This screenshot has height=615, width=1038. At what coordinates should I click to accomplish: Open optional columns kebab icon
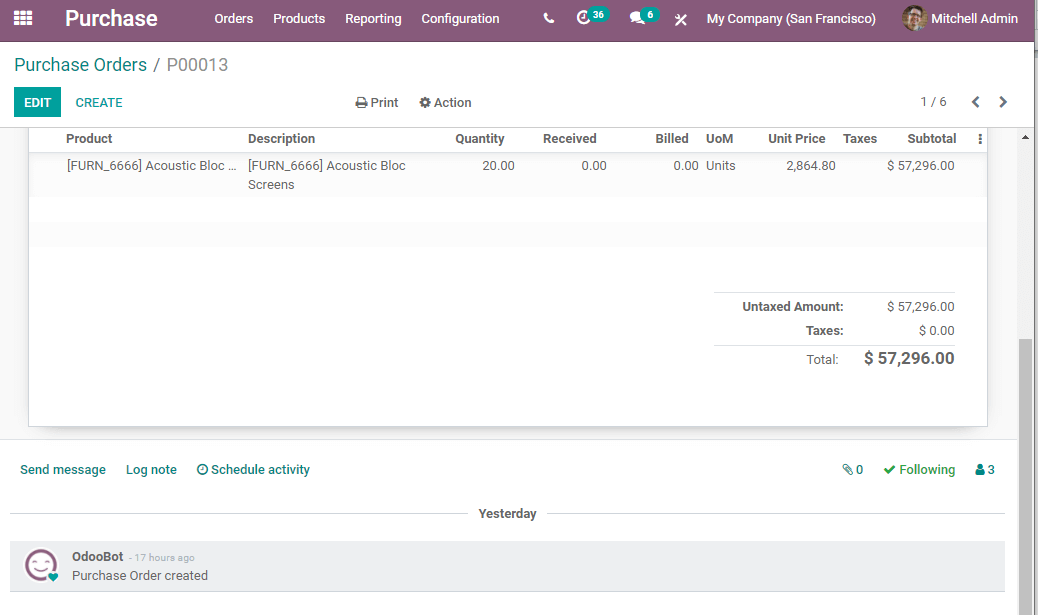980,139
